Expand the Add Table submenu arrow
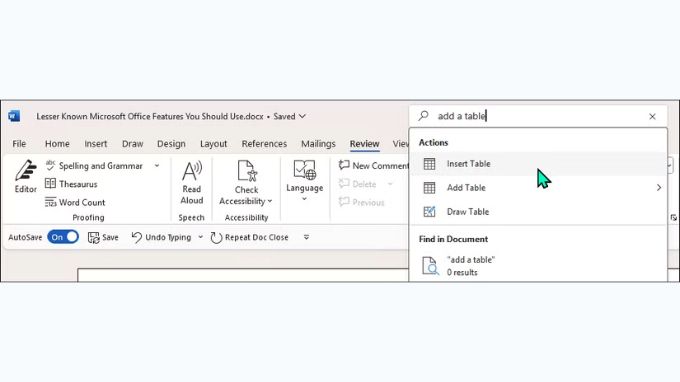 tap(659, 188)
